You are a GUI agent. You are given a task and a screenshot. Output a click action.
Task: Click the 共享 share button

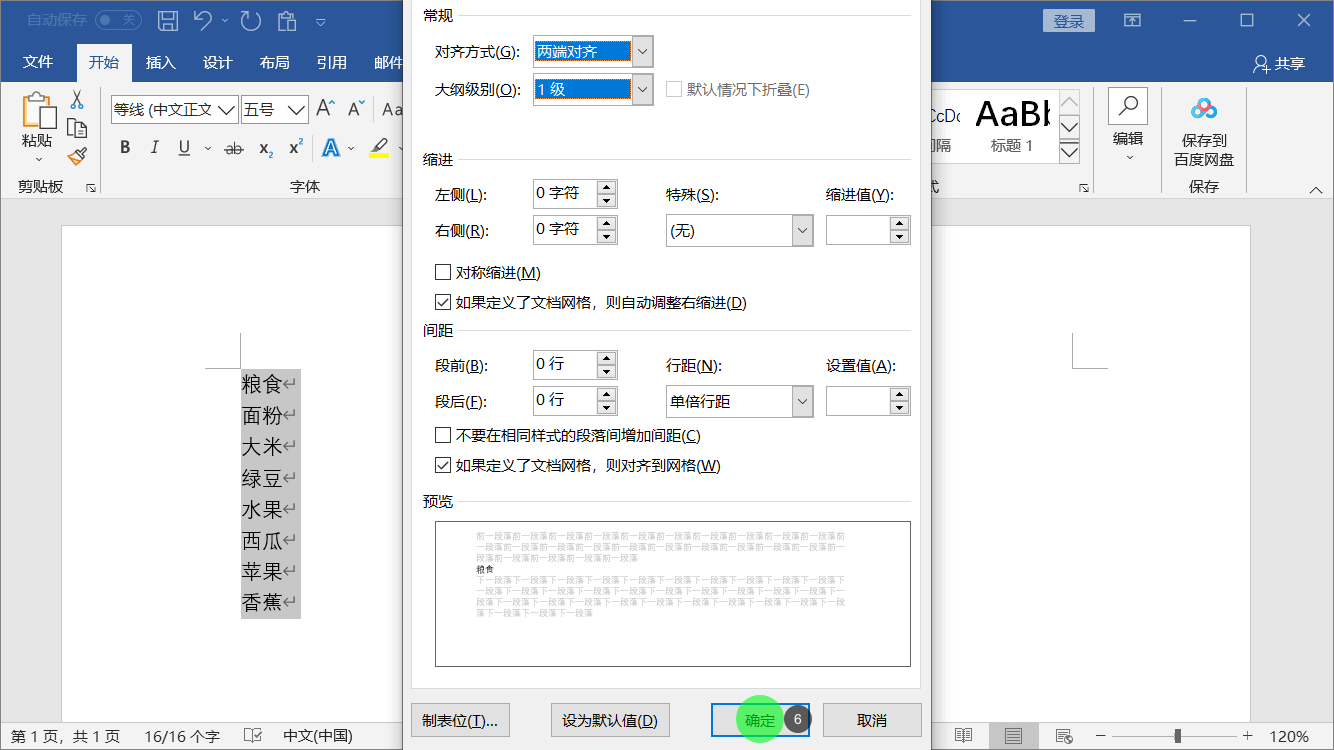1279,63
